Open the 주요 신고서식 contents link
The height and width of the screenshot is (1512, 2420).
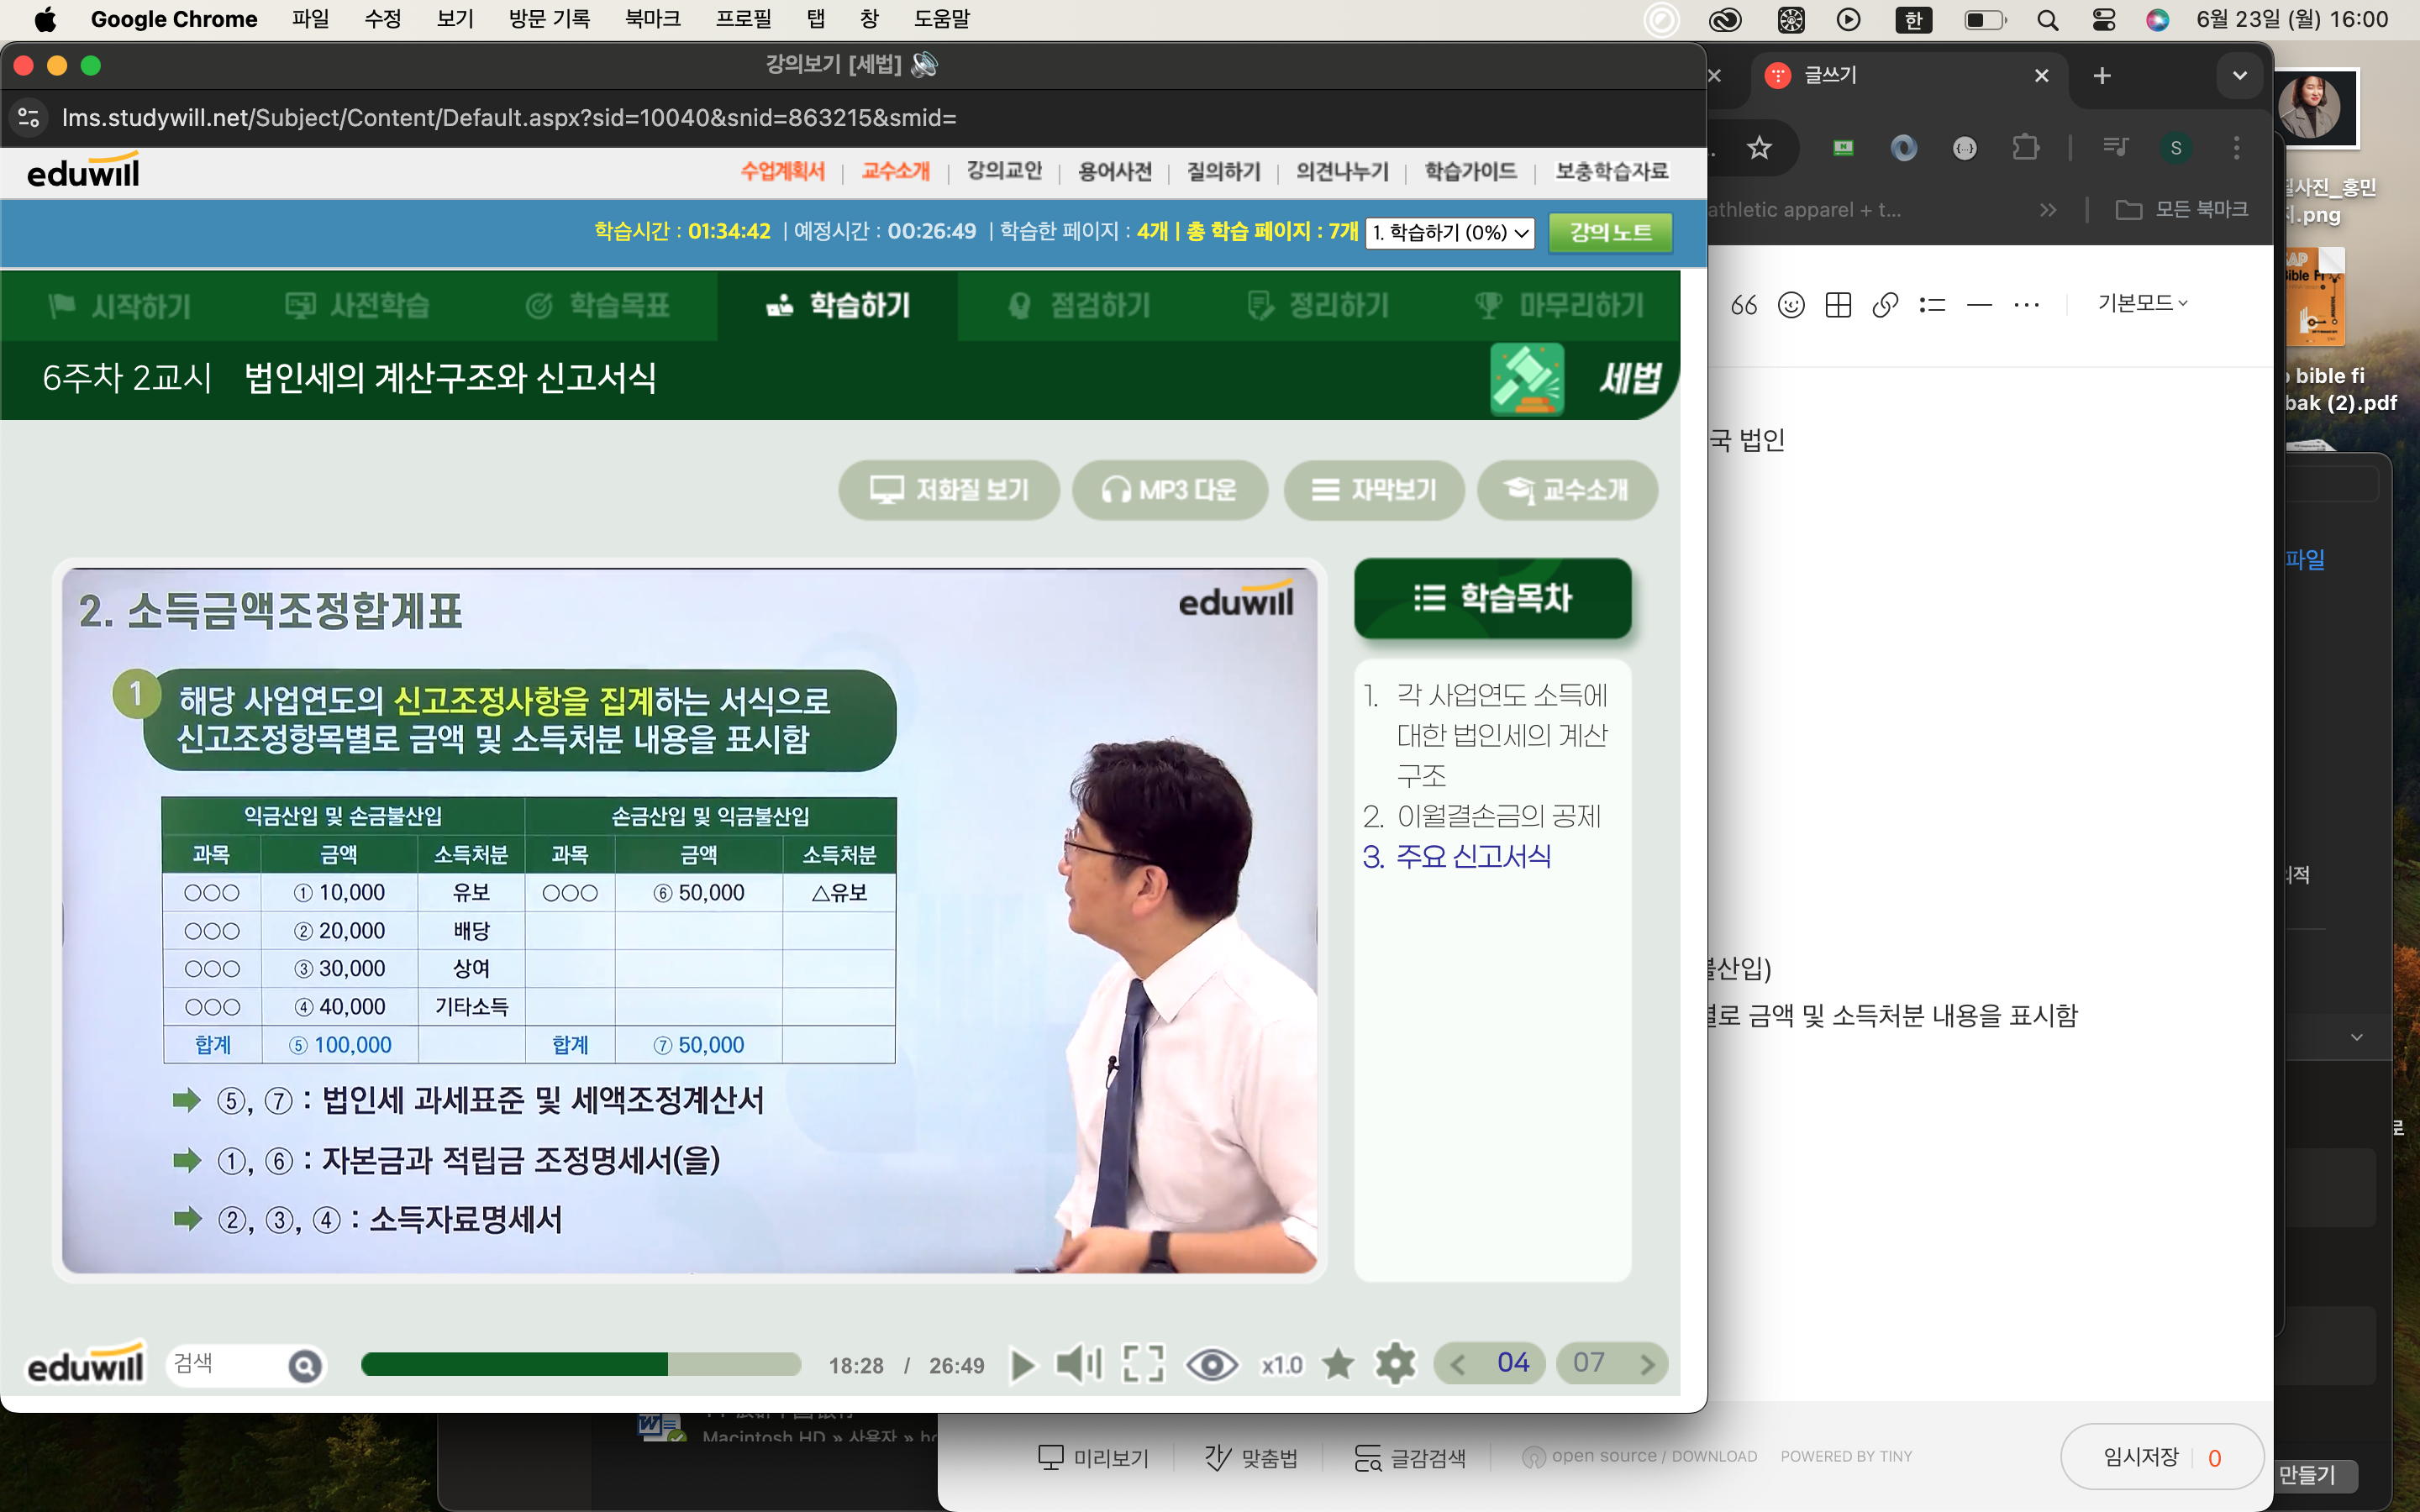[1473, 857]
